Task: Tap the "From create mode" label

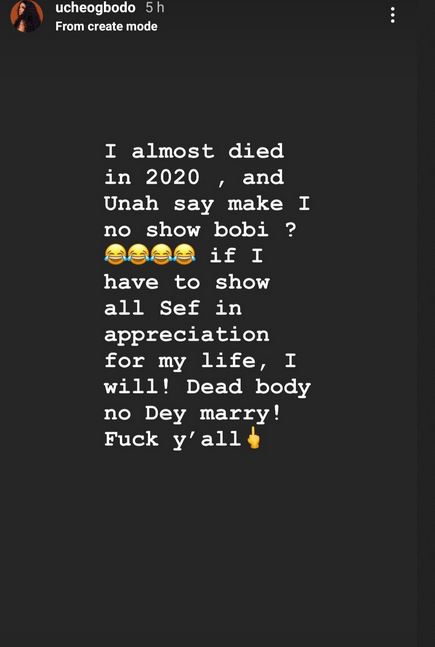Action: click(x=106, y=26)
